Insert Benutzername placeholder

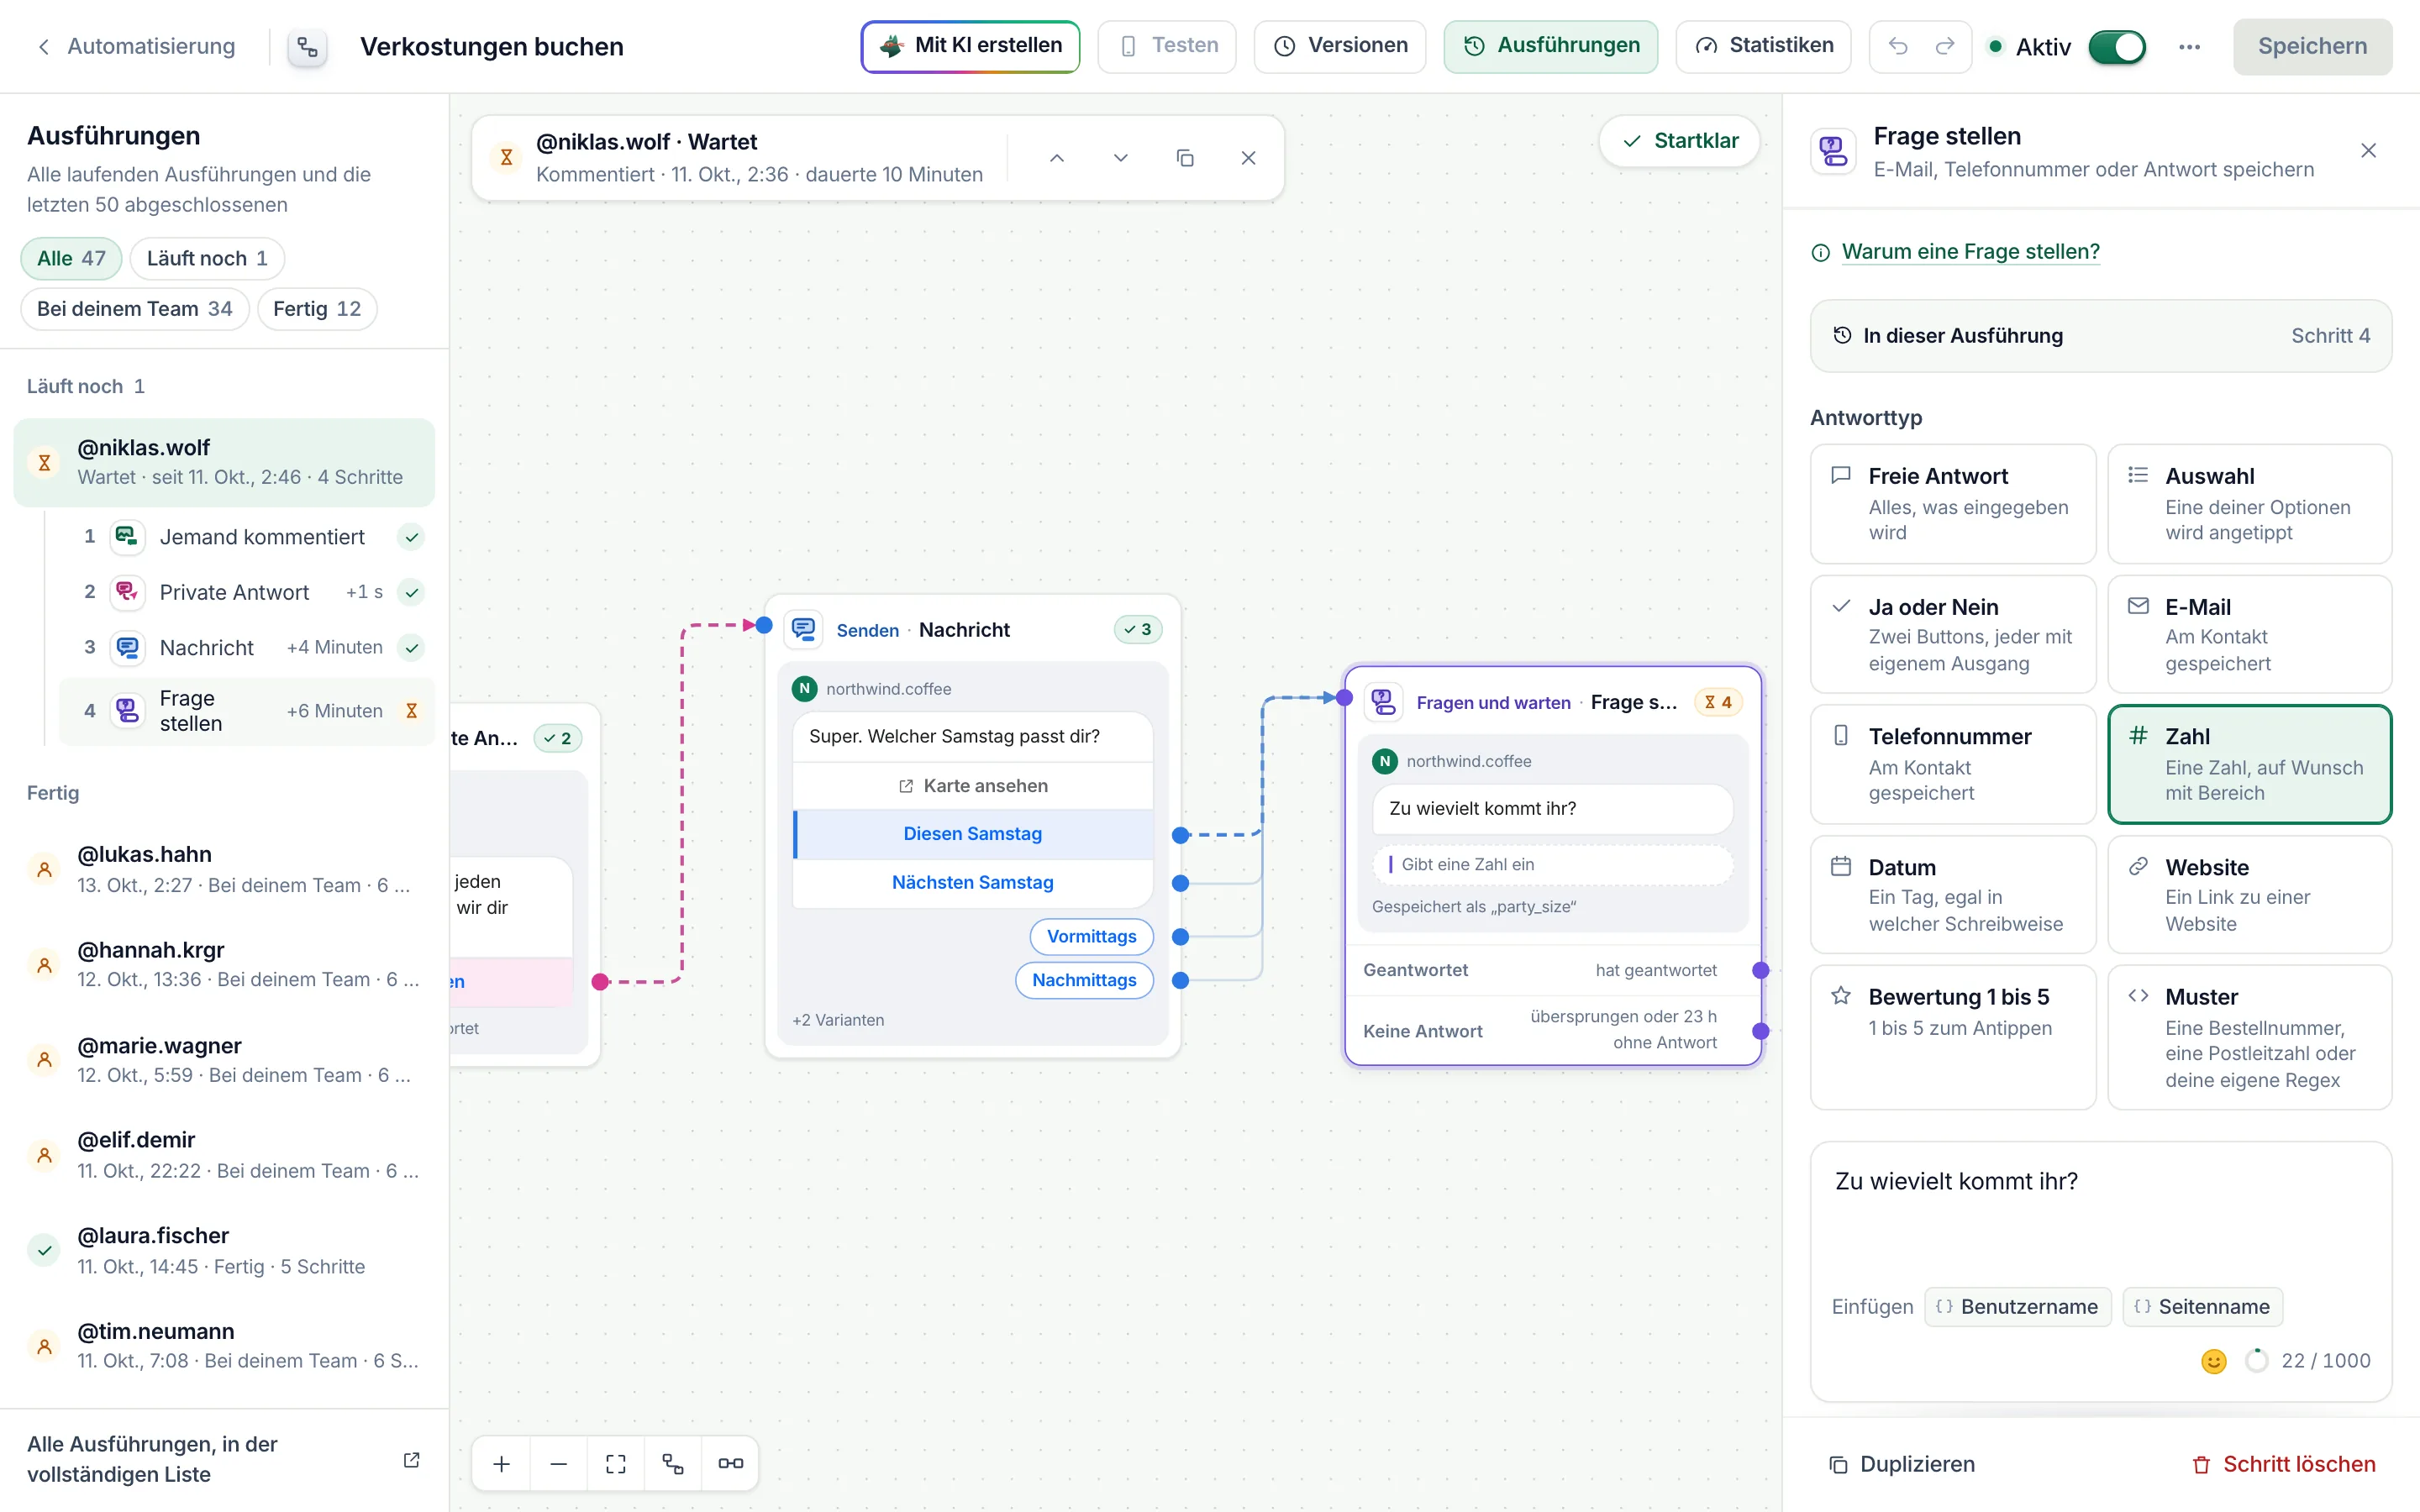click(x=2018, y=1307)
